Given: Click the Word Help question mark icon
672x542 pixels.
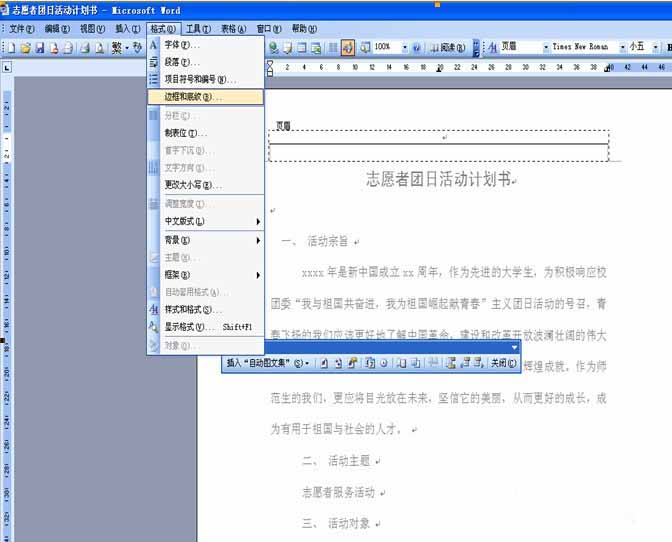Looking at the screenshot, I should (416, 48).
